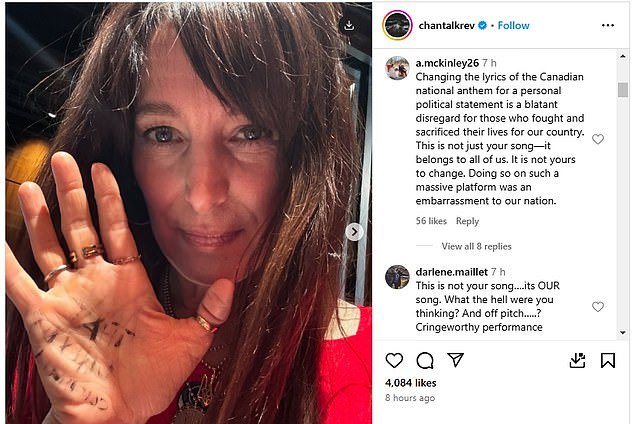Follow the chantalkrev account
Screen dimensions: 634x424
tap(513, 25)
